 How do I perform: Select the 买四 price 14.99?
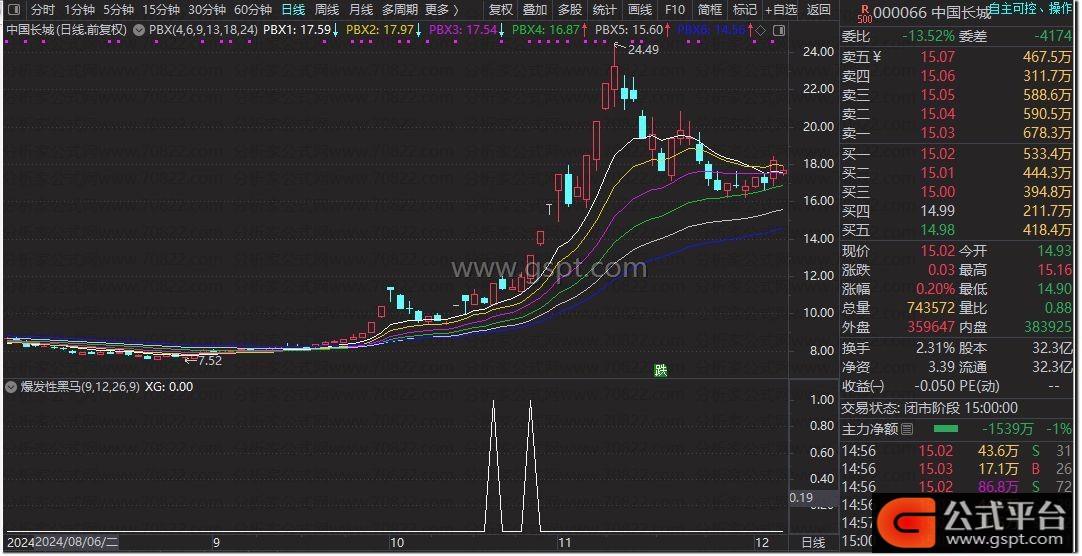(938, 210)
